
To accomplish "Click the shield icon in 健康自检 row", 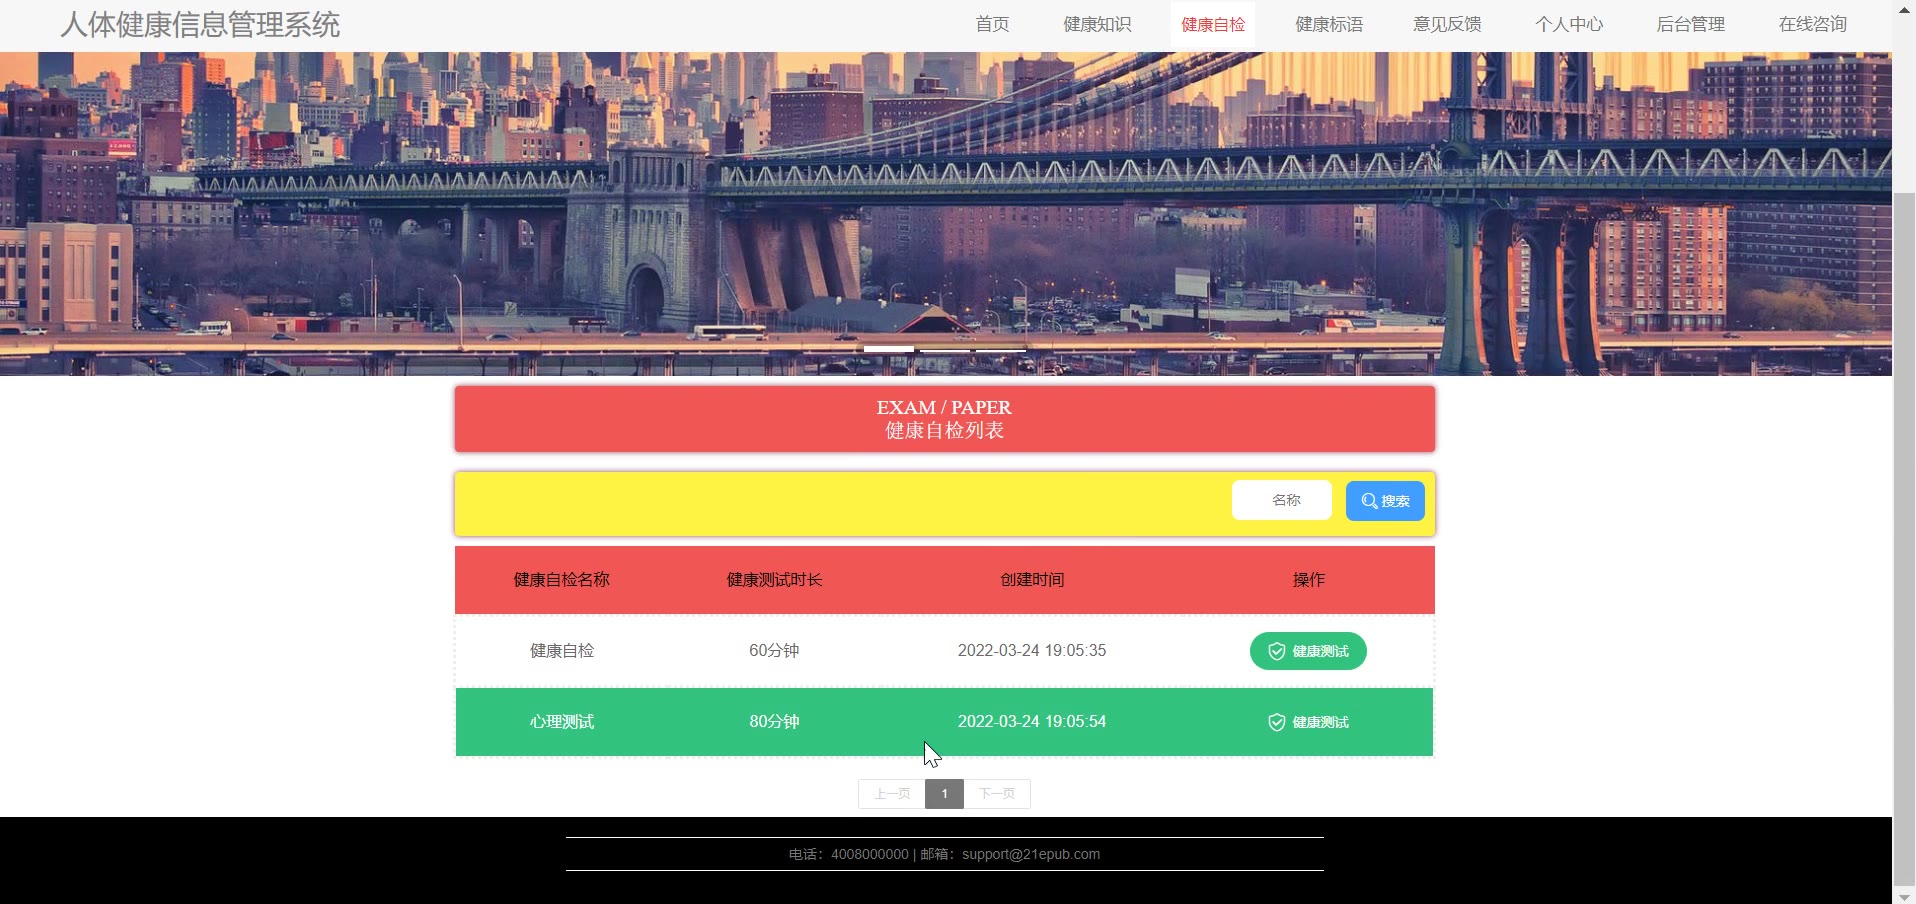I will pyautogui.click(x=1277, y=651).
